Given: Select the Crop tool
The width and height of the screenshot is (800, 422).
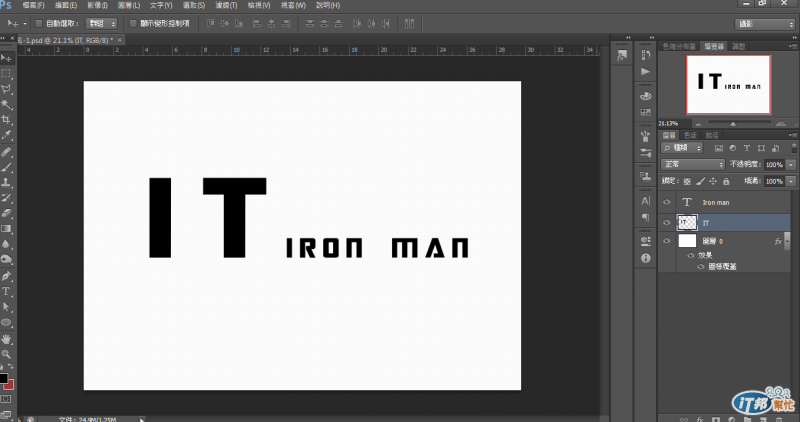Looking at the screenshot, I should 6,119.
